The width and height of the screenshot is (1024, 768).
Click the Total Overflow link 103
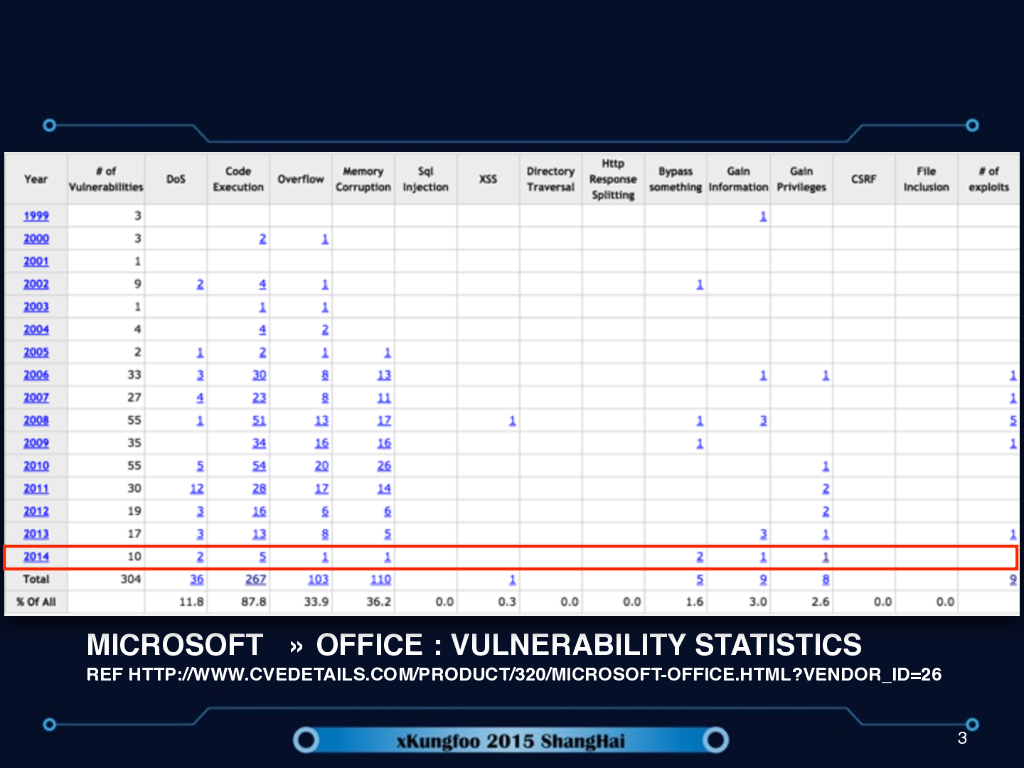(x=318, y=579)
